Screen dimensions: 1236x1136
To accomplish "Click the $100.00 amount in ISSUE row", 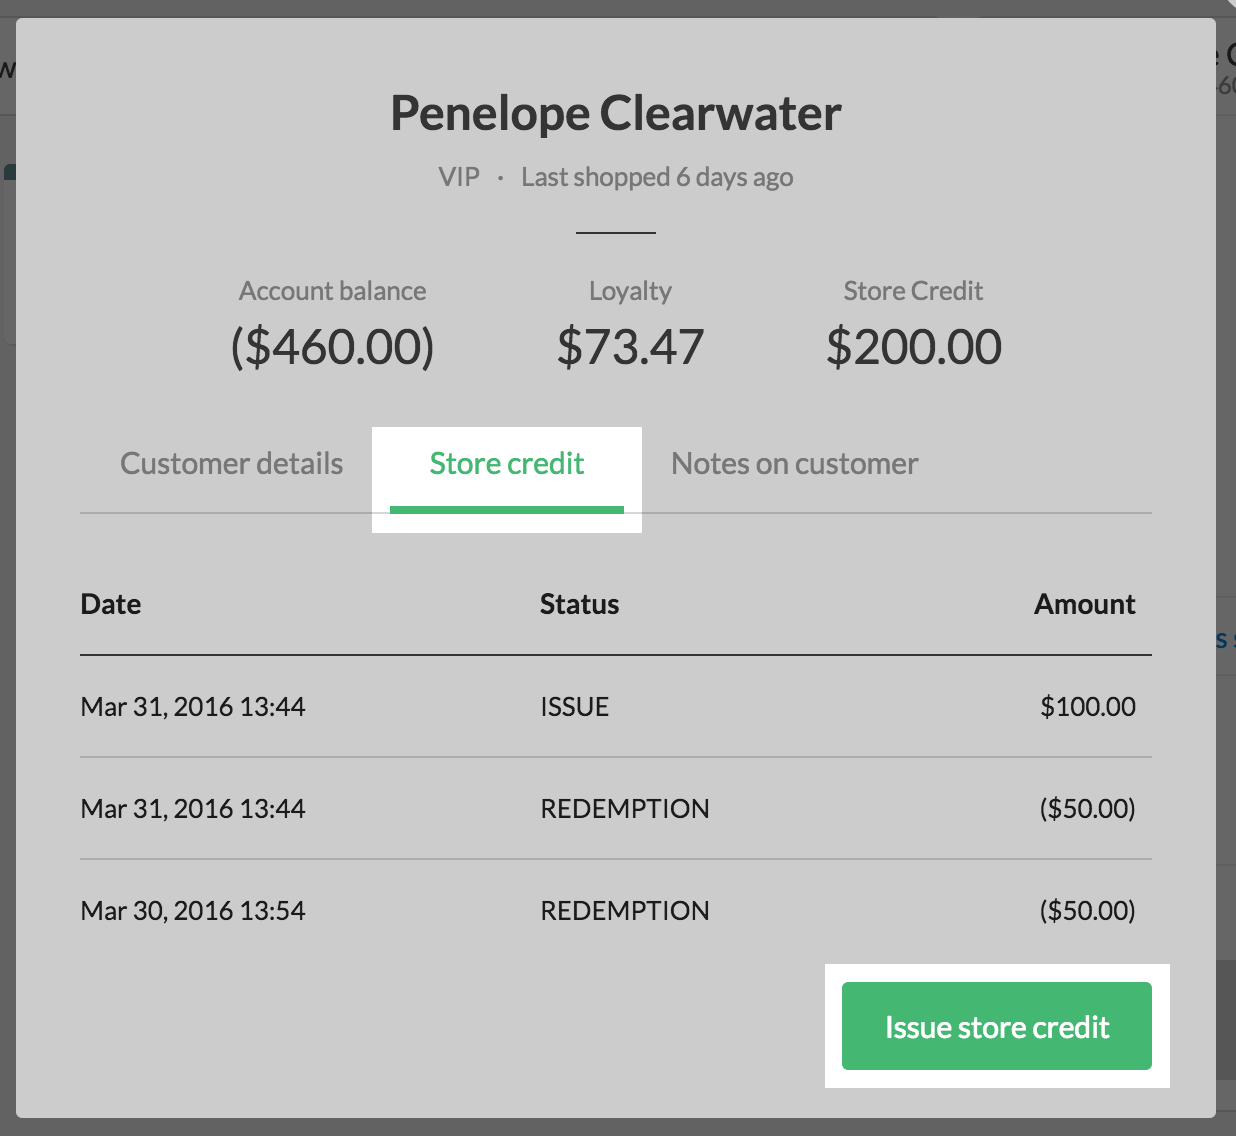I will (x=1088, y=707).
